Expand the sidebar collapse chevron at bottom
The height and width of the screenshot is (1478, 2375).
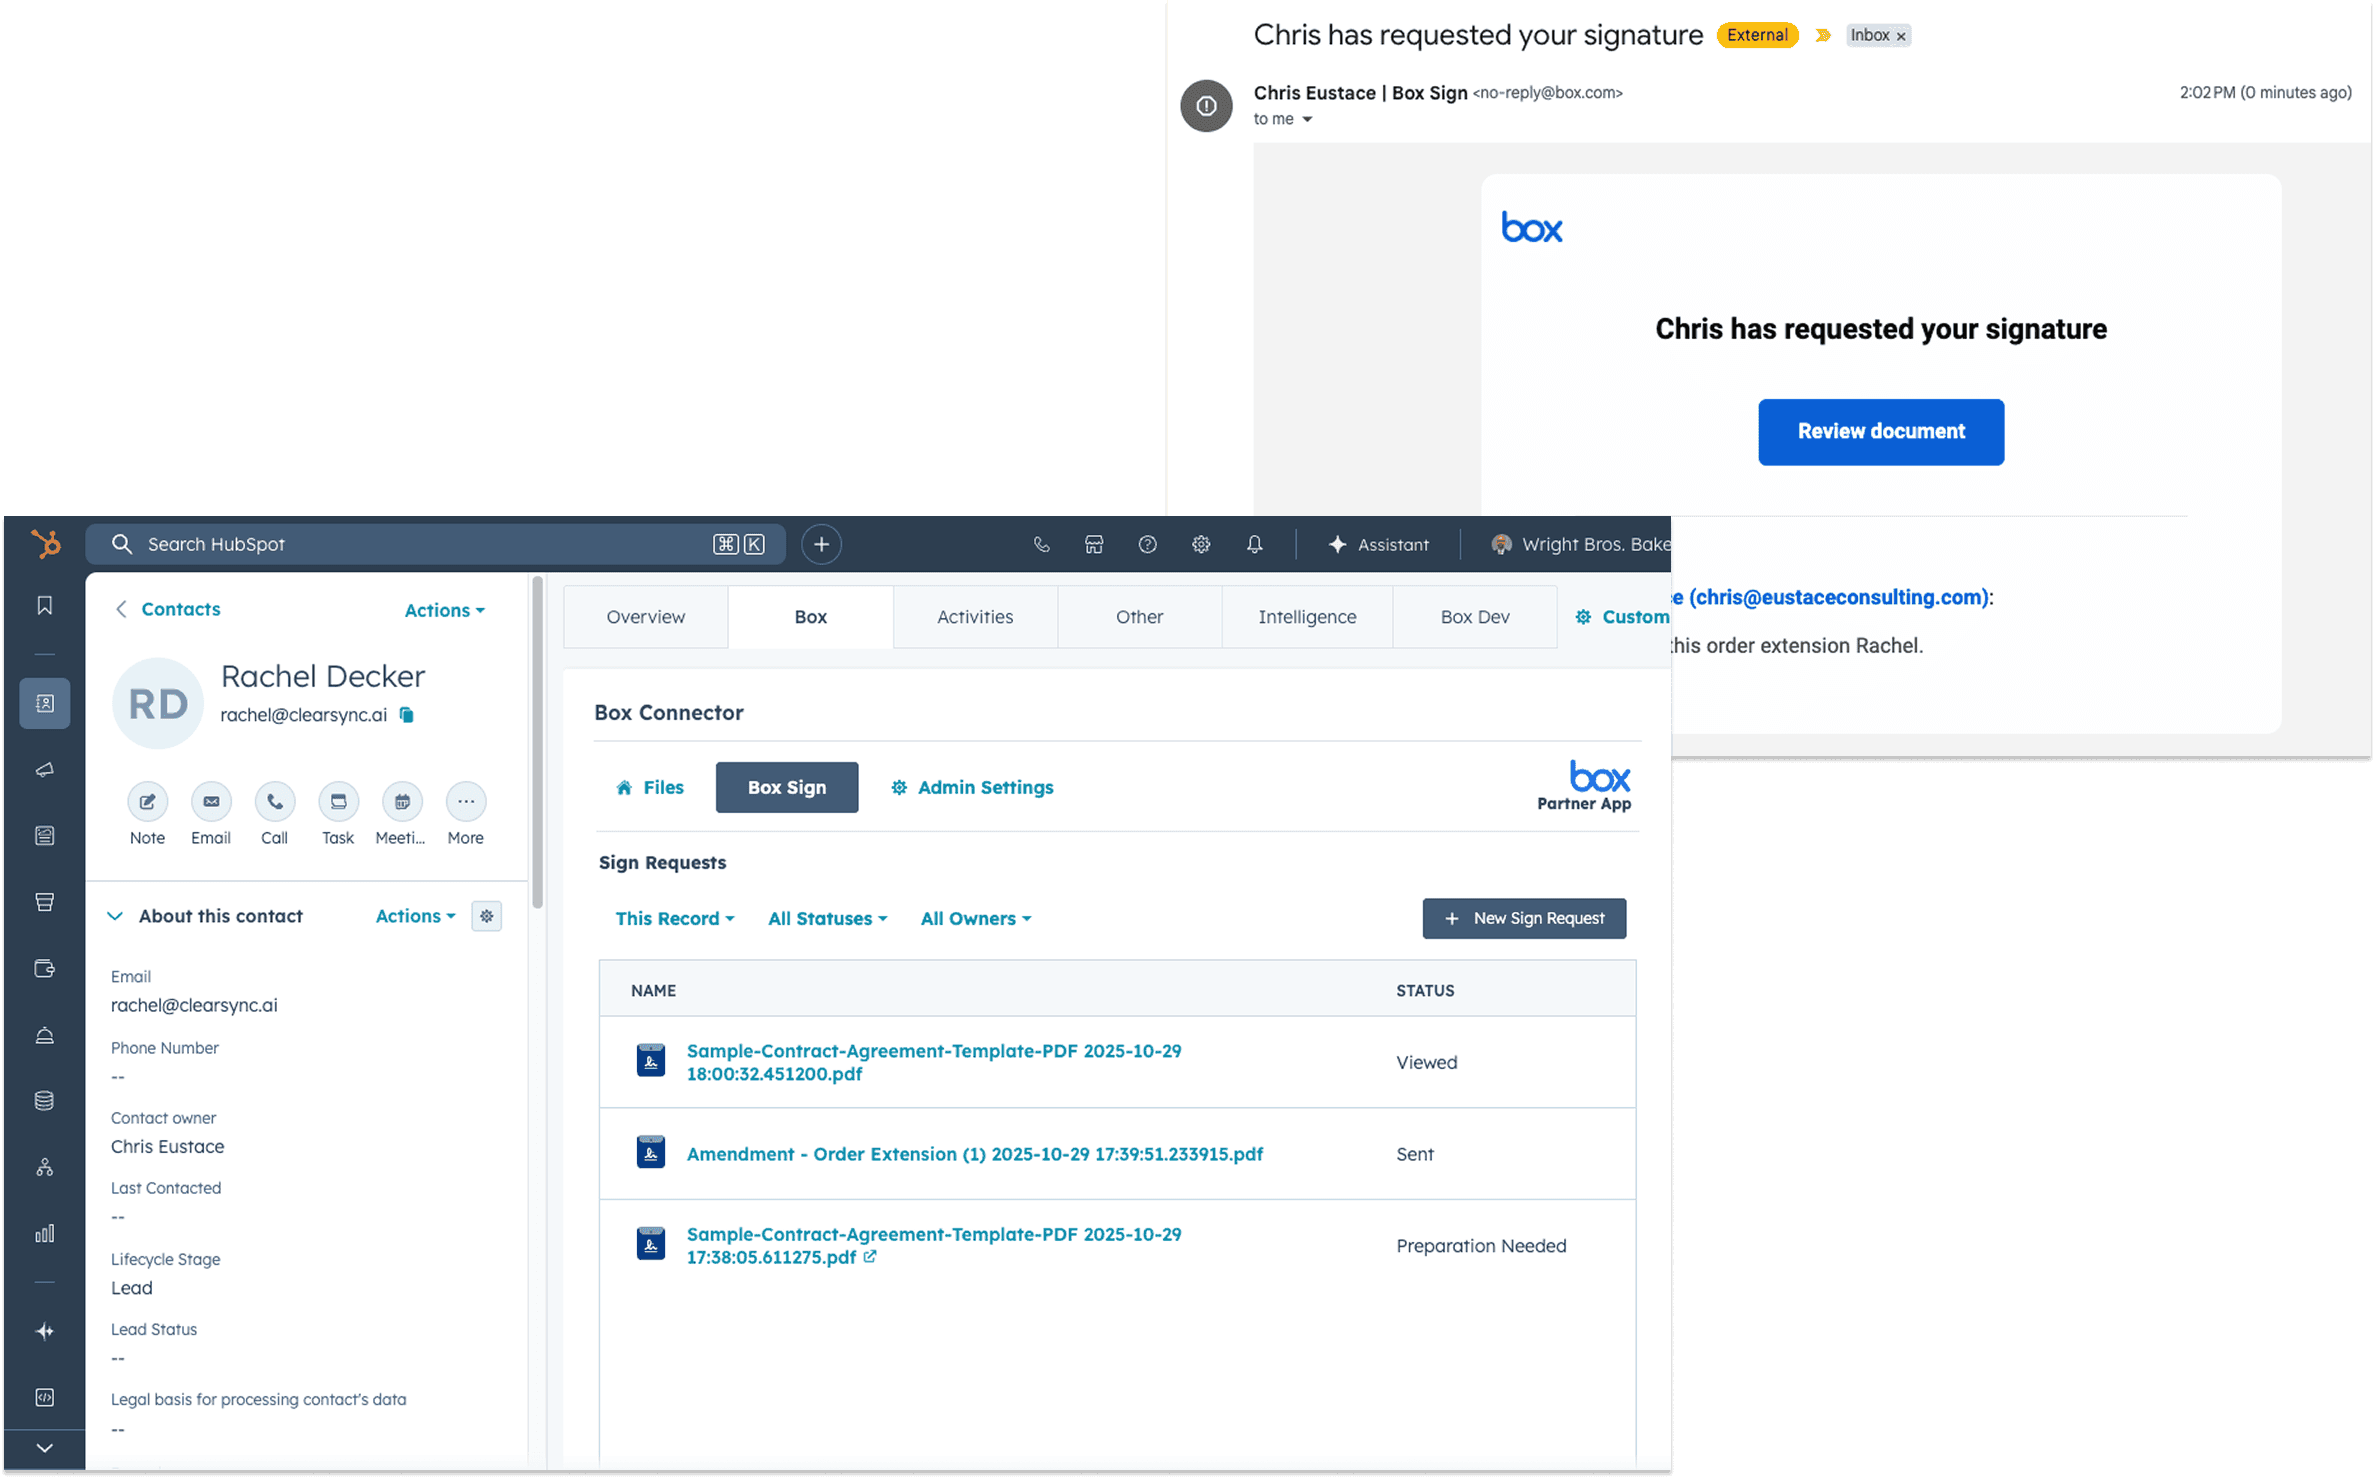point(45,1446)
